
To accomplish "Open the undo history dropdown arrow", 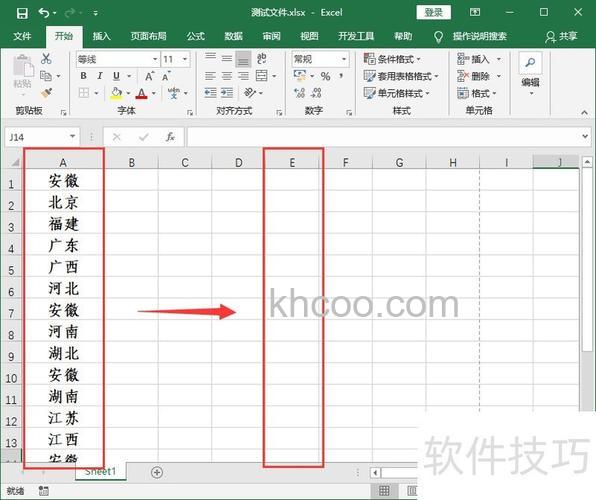I will point(55,14).
